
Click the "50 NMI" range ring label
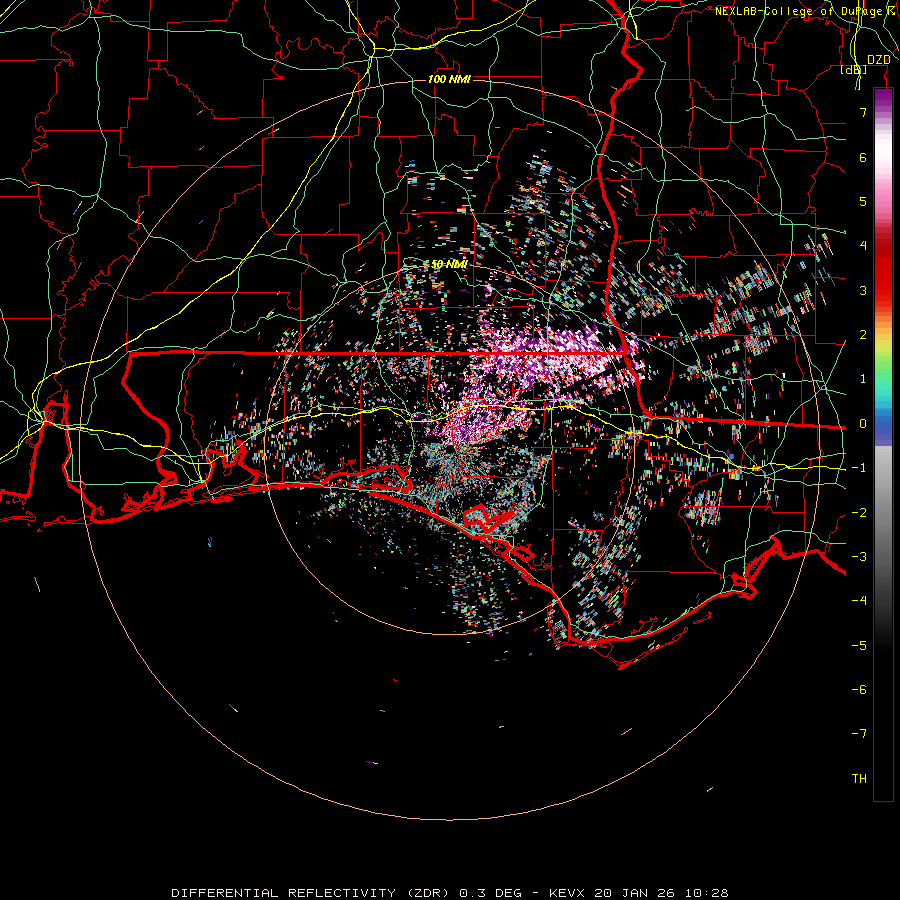coord(449,264)
